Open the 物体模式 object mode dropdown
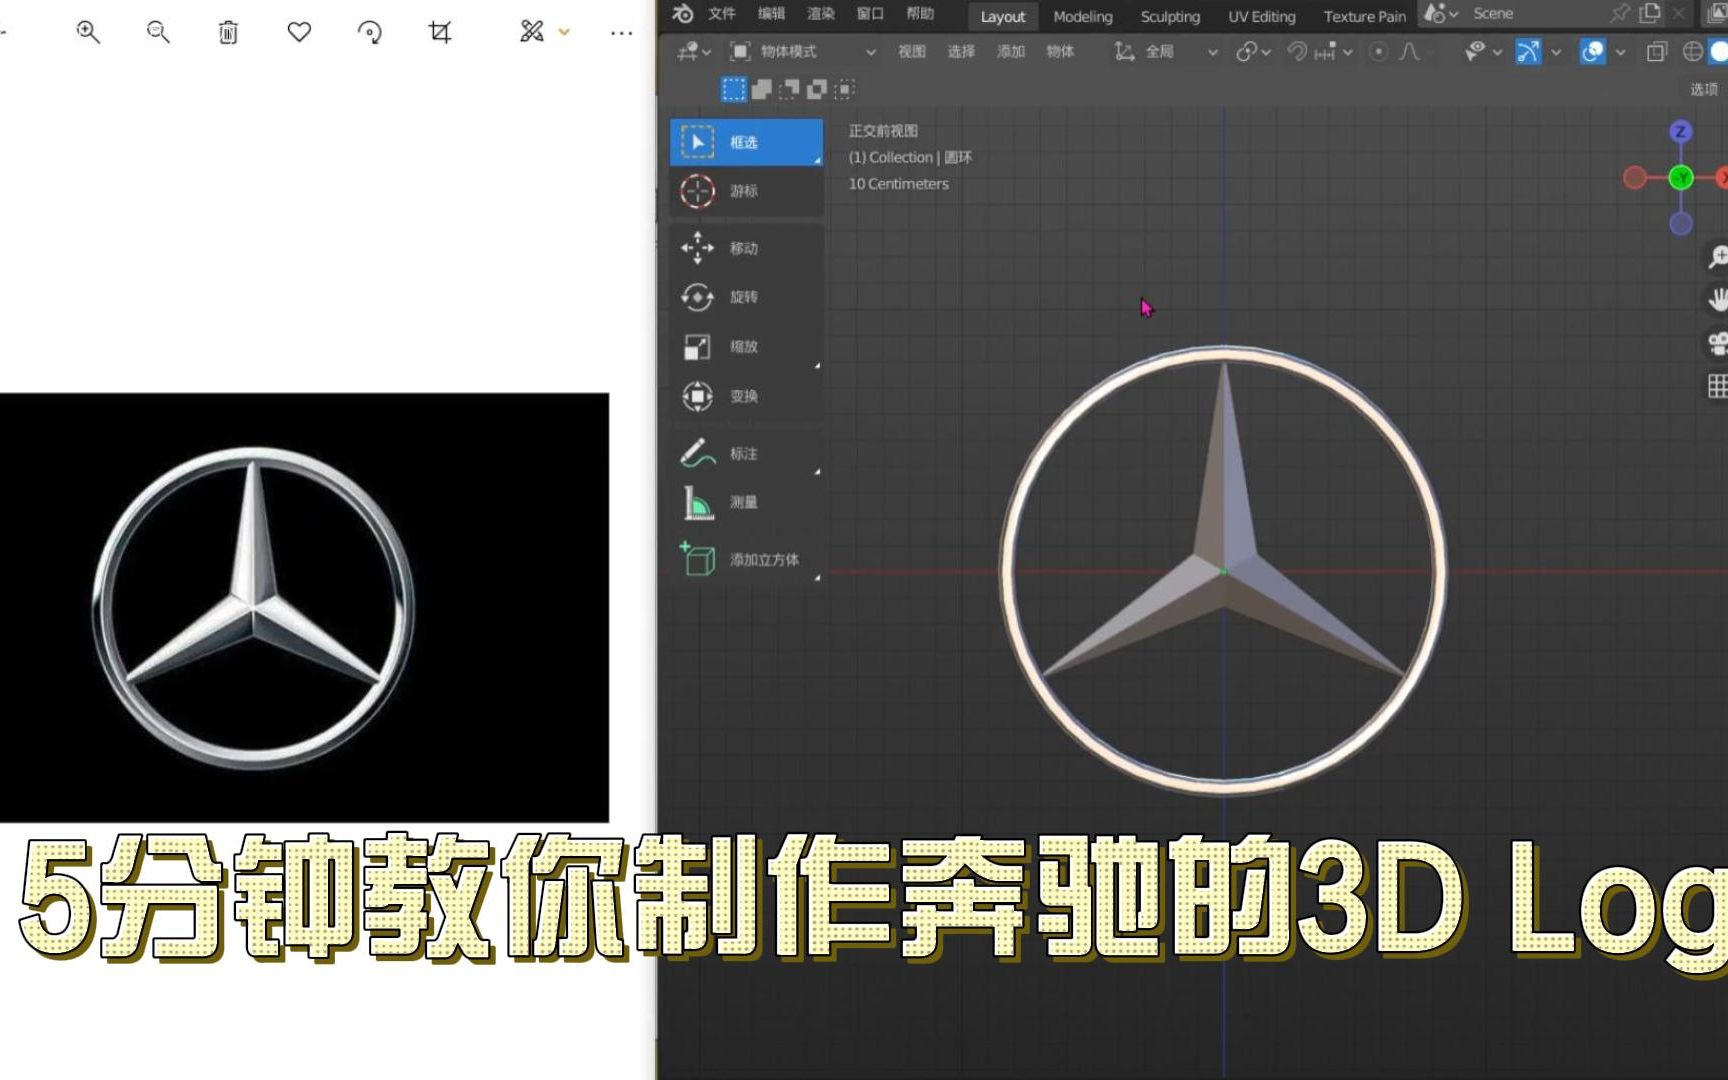 click(x=803, y=52)
